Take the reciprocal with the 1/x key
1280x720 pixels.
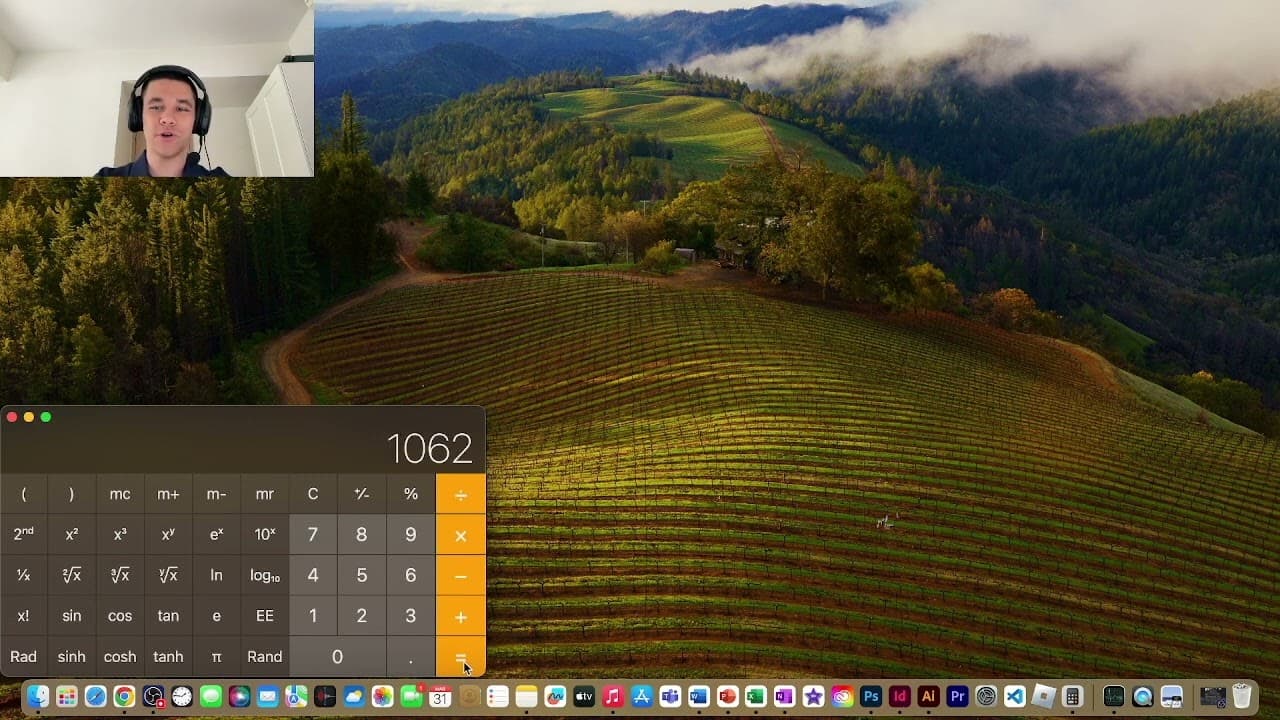click(24, 576)
